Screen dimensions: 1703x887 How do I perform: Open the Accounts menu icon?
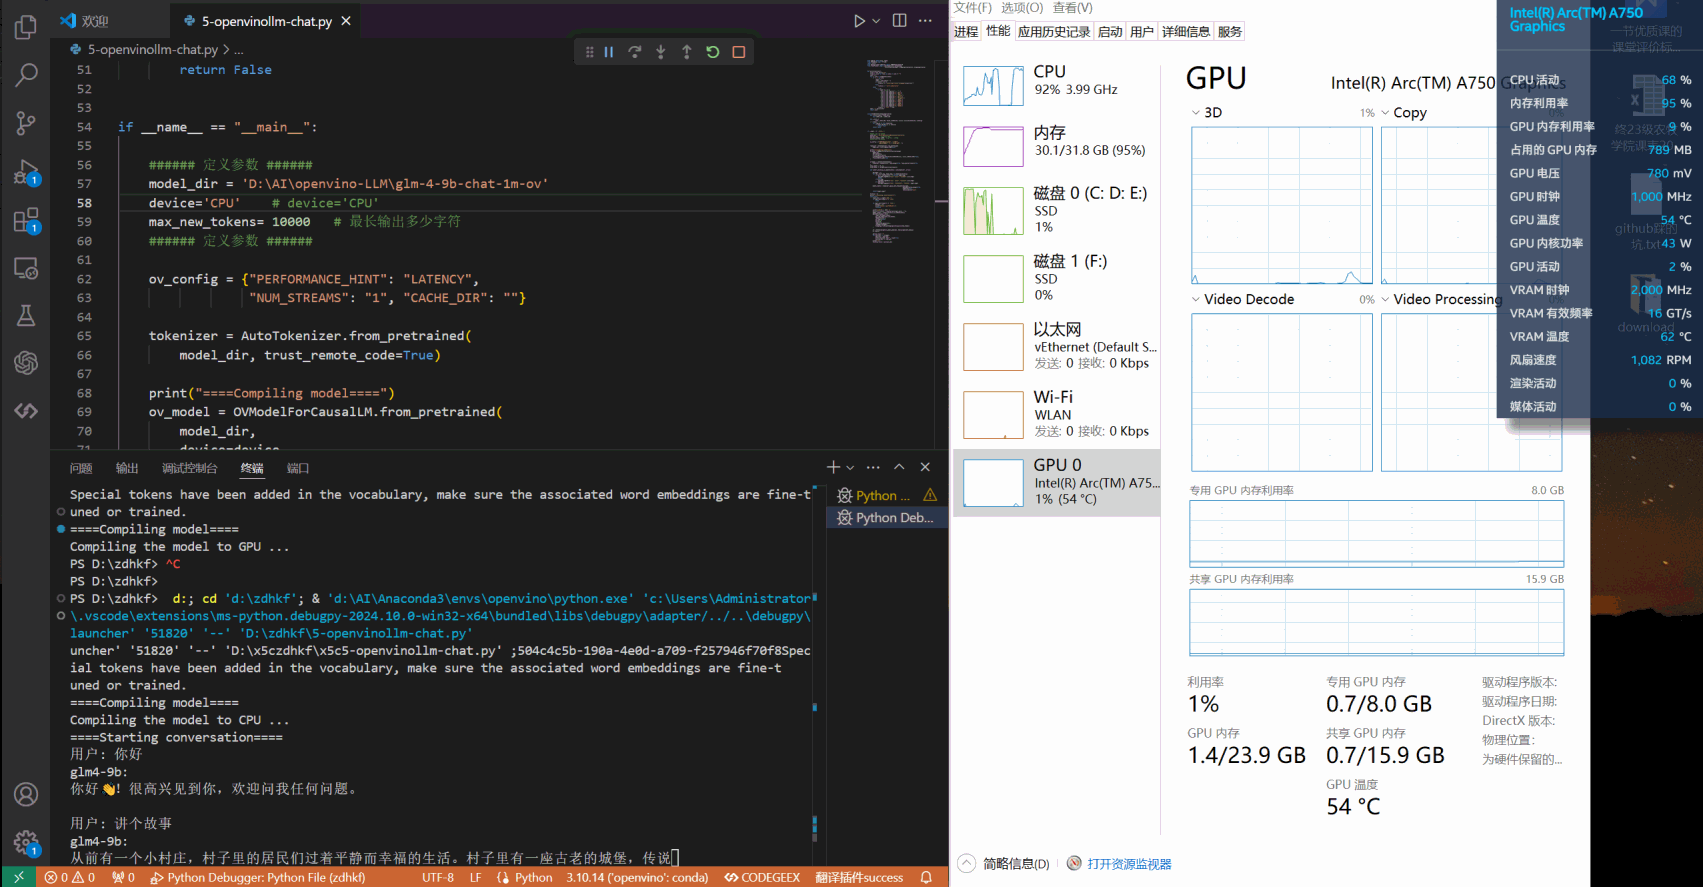26,794
